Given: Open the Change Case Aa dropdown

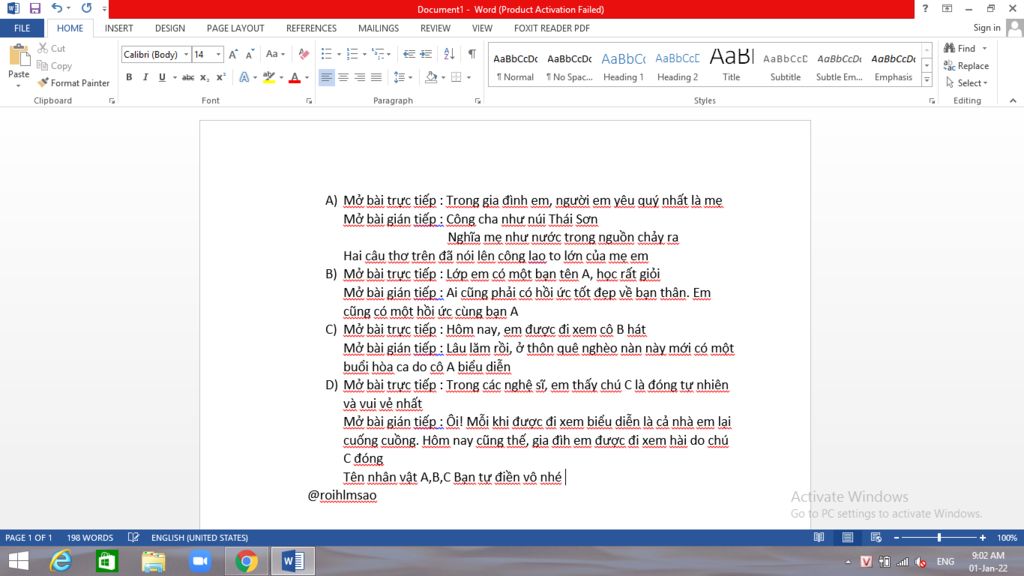Looking at the screenshot, I should click(x=275, y=54).
